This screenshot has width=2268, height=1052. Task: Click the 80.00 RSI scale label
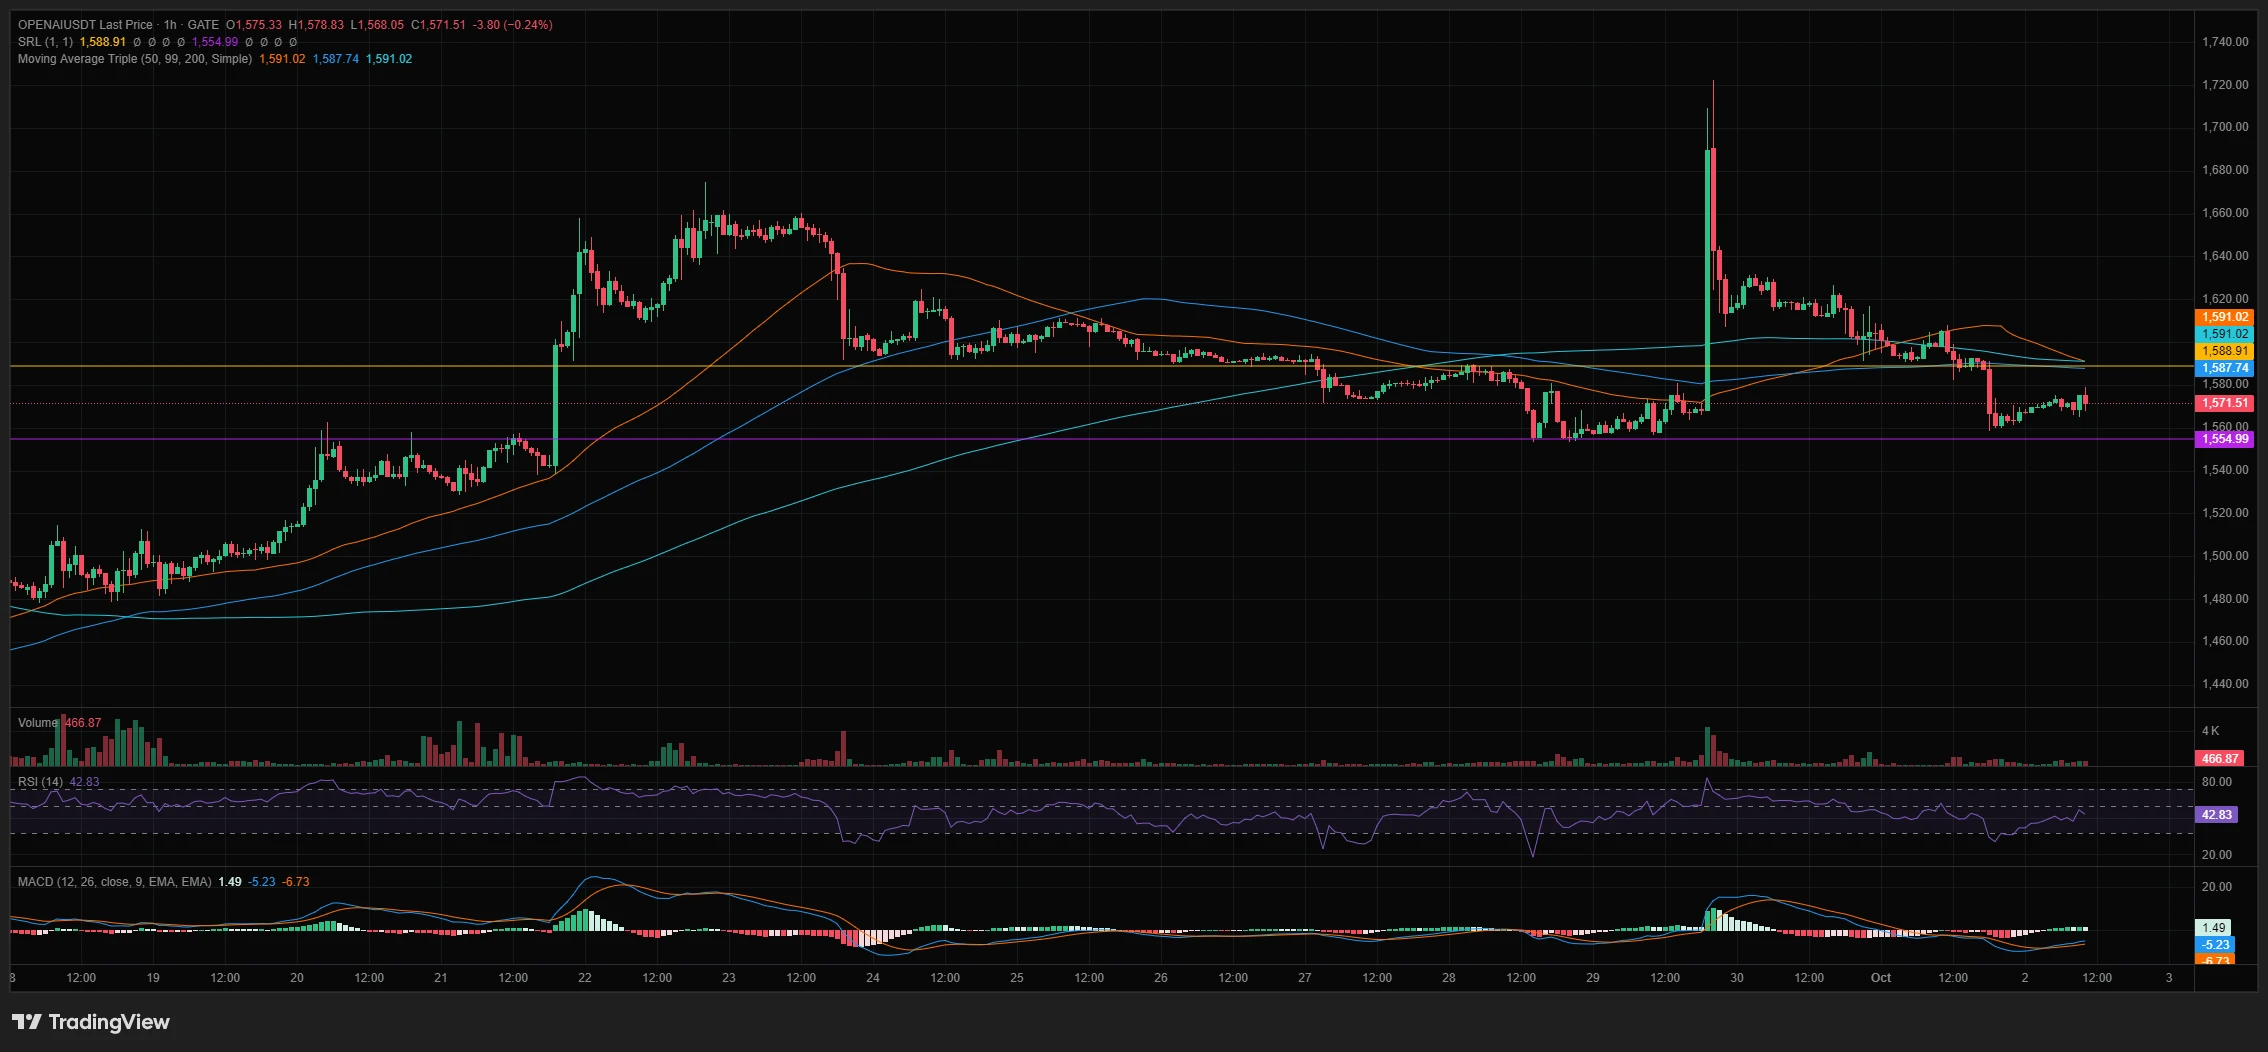[x=2217, y=782]
